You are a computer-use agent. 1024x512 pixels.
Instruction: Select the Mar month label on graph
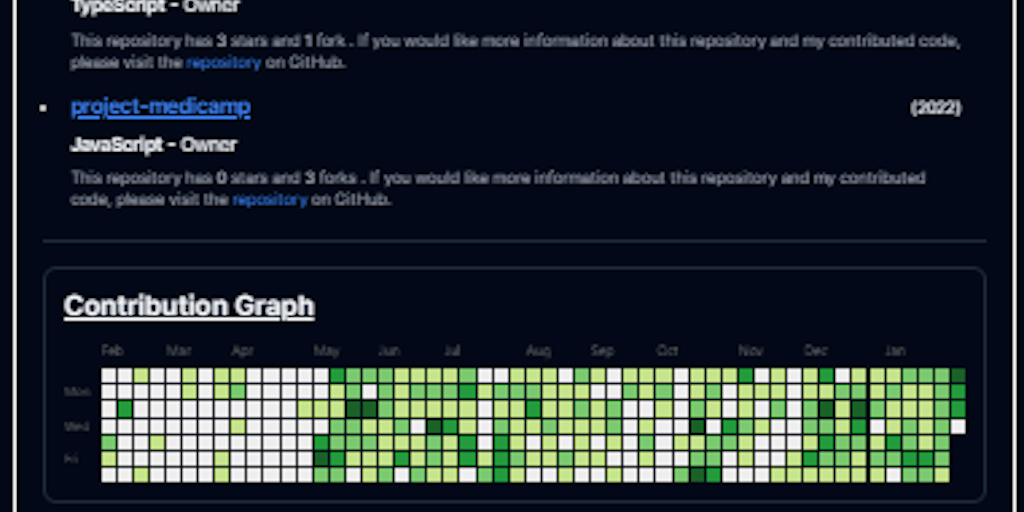click(x=178, y=351)
